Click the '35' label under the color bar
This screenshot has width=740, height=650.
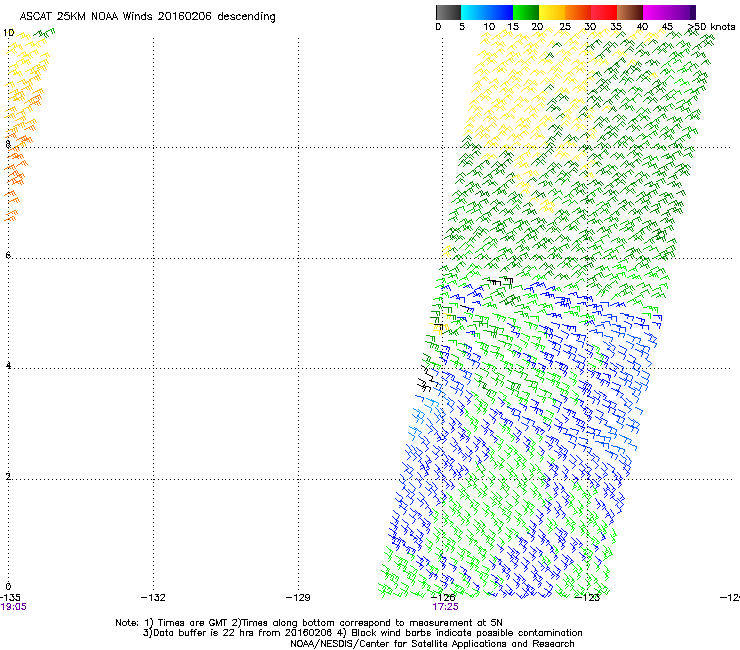click(x=616, y=27)
